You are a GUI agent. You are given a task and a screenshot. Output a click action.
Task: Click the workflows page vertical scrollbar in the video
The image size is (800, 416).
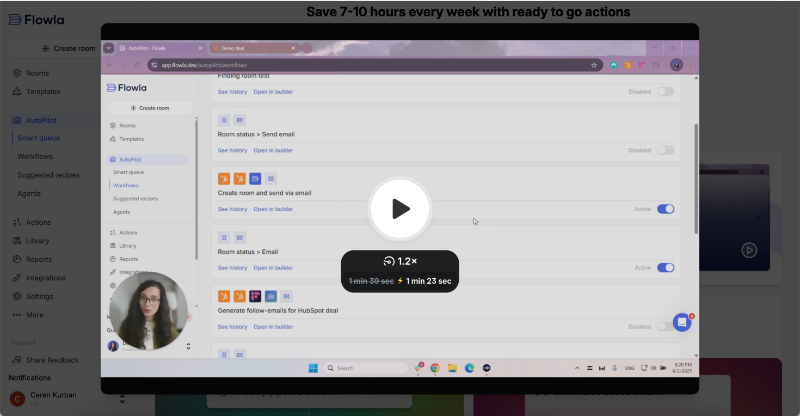(x=696, y=179)
